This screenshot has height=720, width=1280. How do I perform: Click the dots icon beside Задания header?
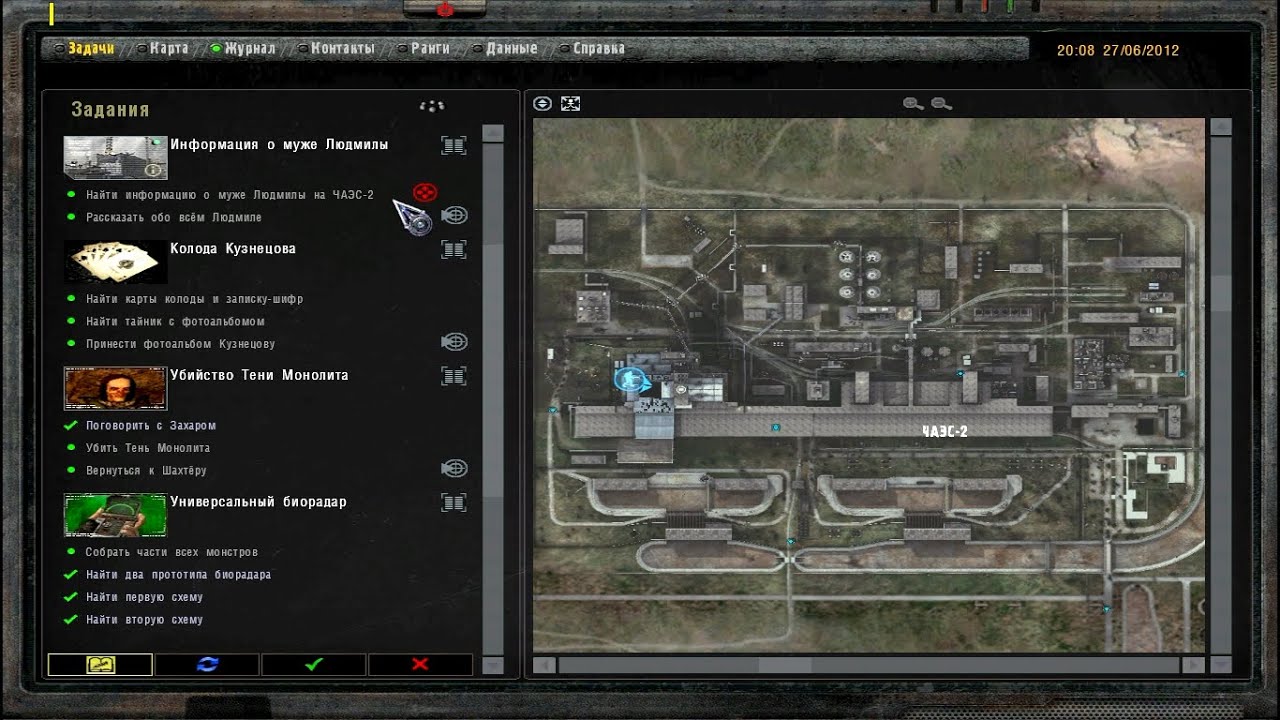coord(431,106)
